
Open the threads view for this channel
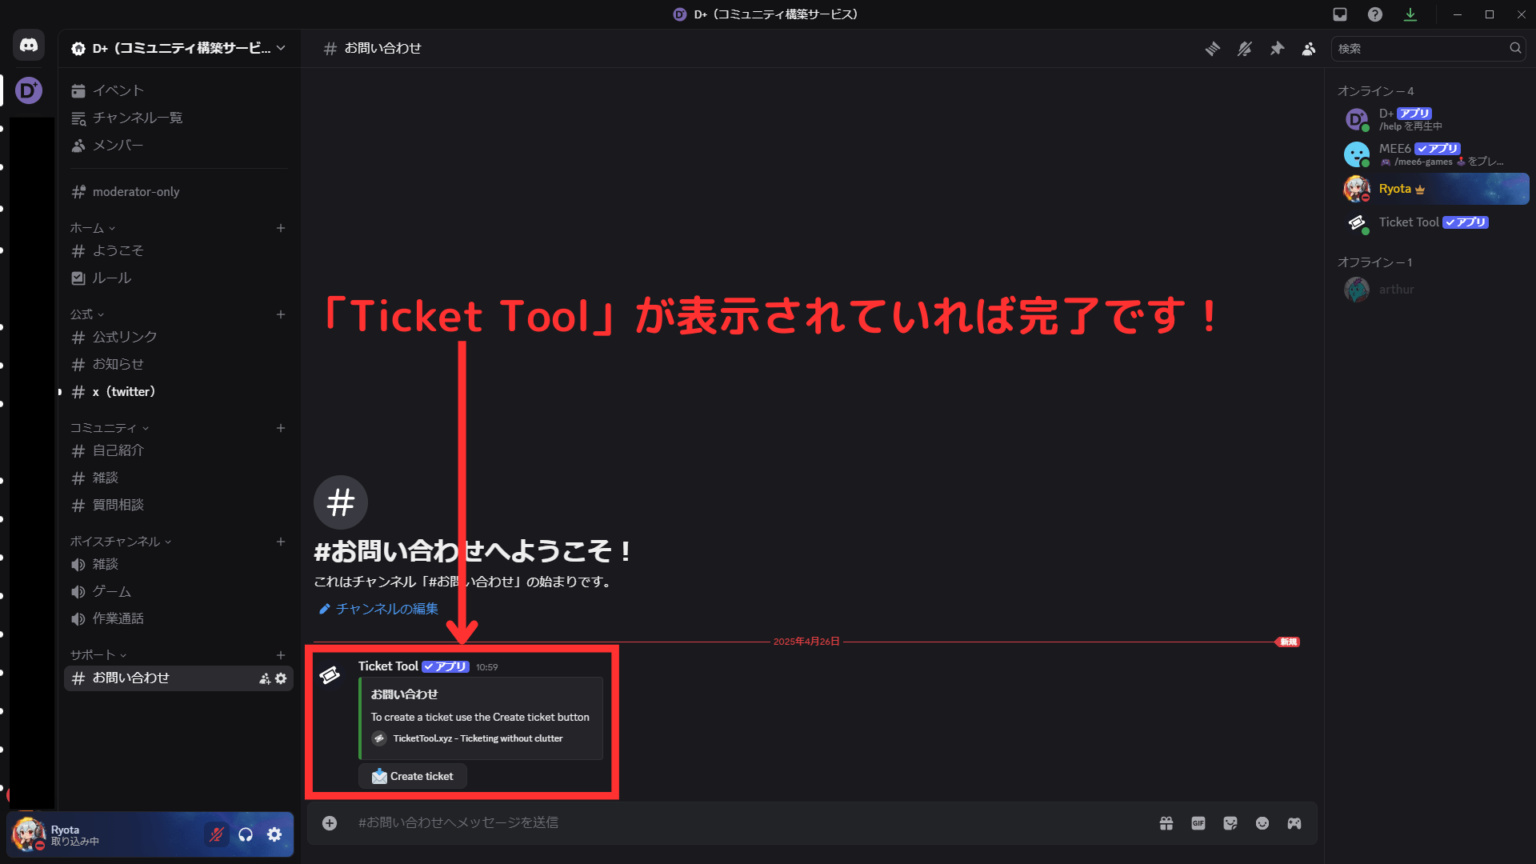[1212, 48]
